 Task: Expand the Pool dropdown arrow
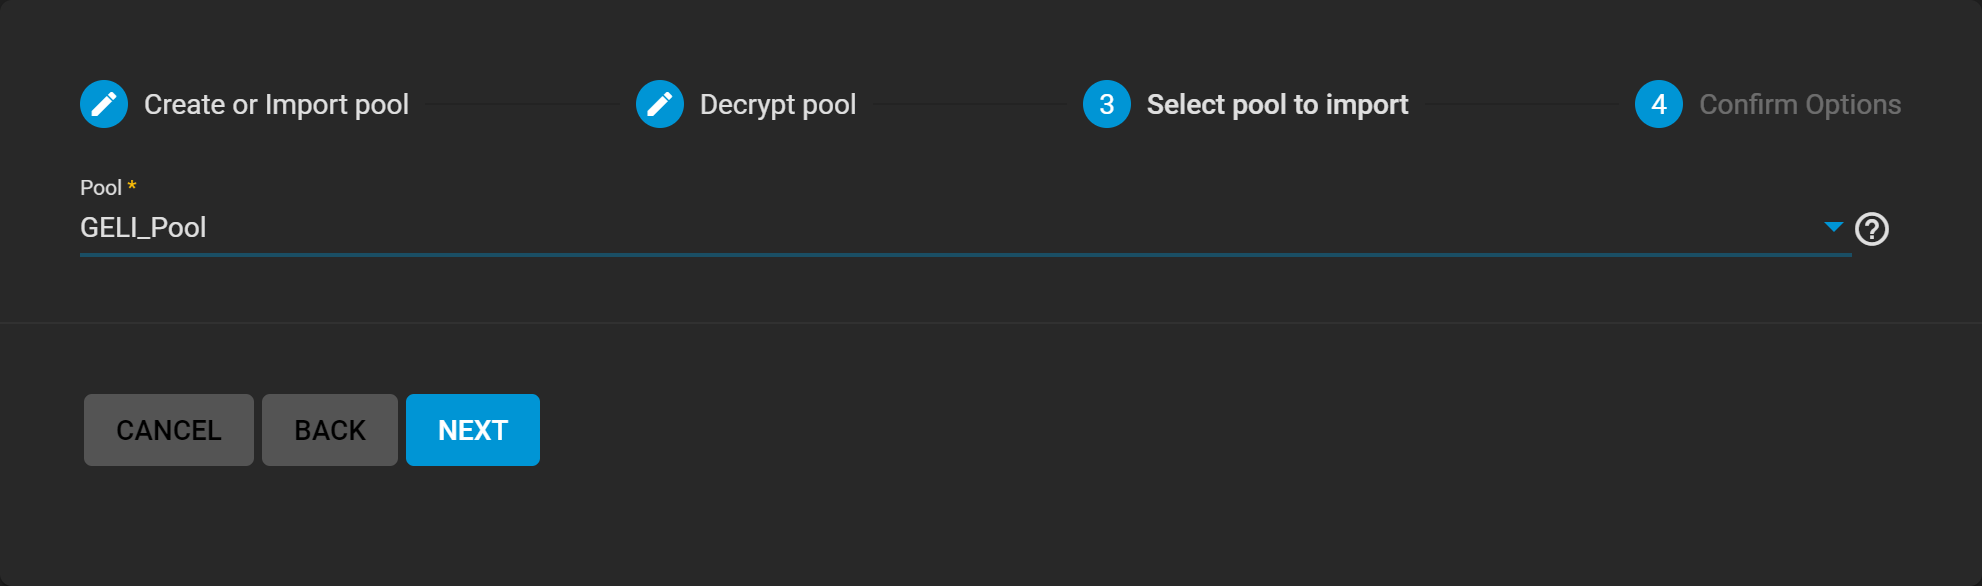(x=1833, y=227)
